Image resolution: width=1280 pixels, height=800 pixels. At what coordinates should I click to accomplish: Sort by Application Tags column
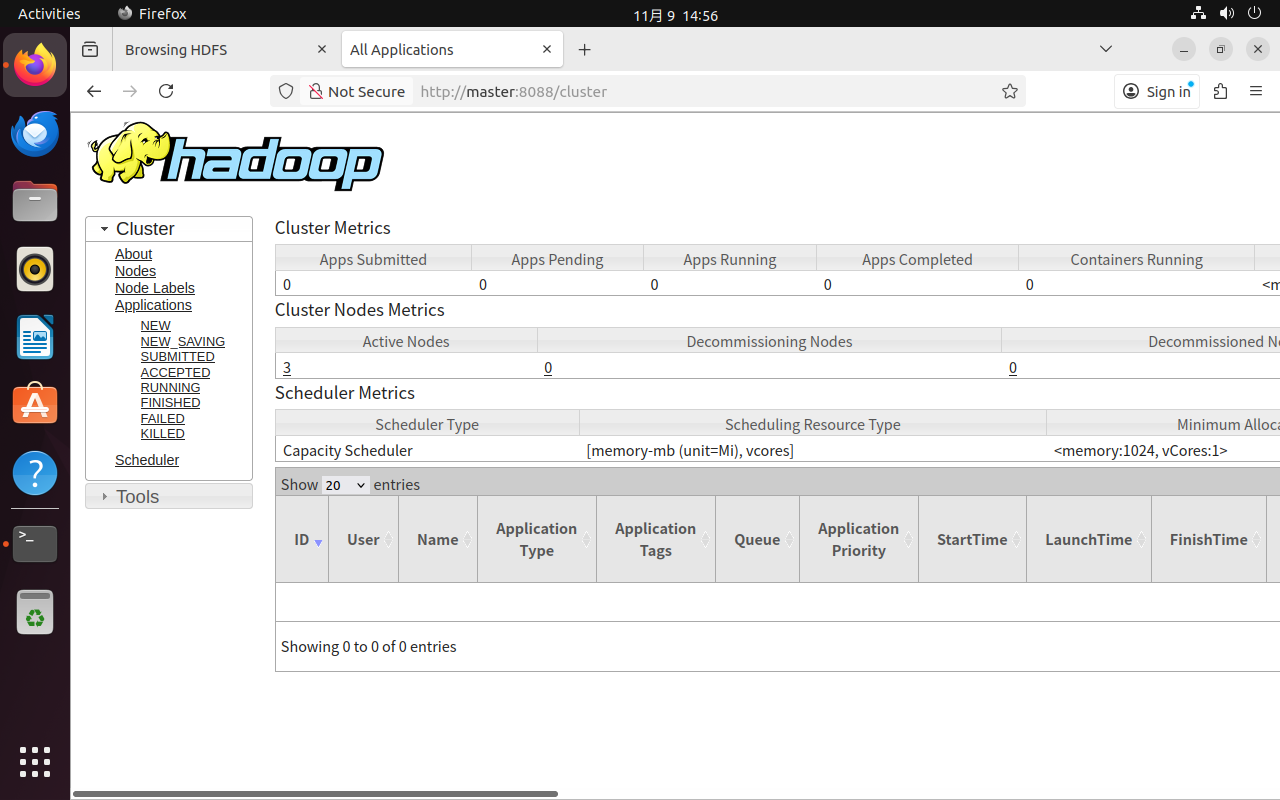[656, 539]
